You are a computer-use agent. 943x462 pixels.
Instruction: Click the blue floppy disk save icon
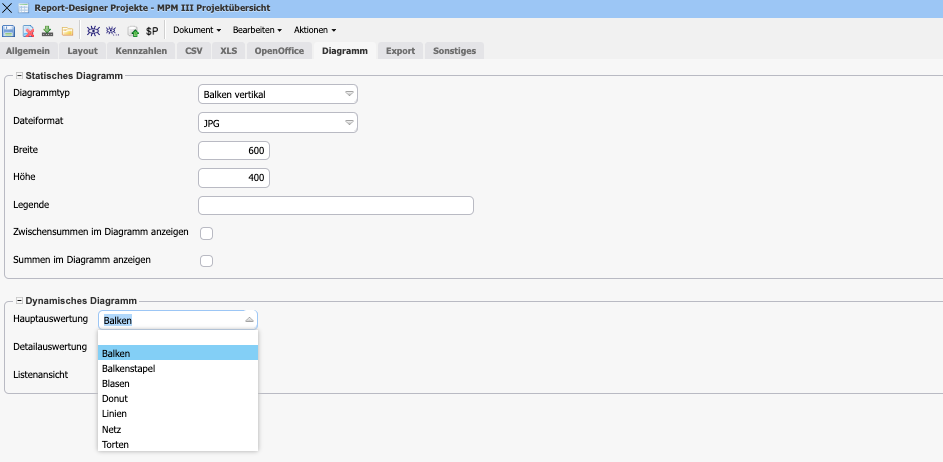pos(9,31)
